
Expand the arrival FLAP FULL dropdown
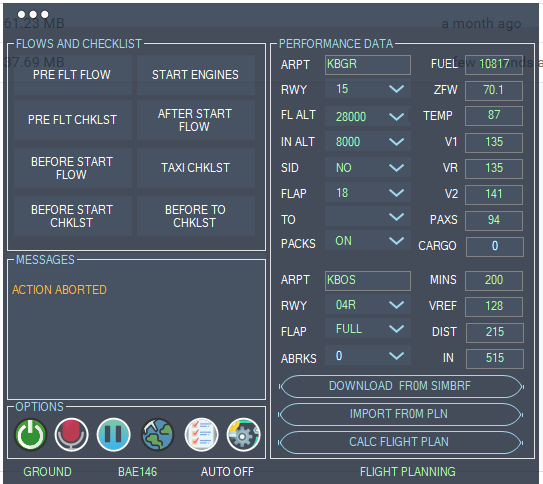coord(367,329)
